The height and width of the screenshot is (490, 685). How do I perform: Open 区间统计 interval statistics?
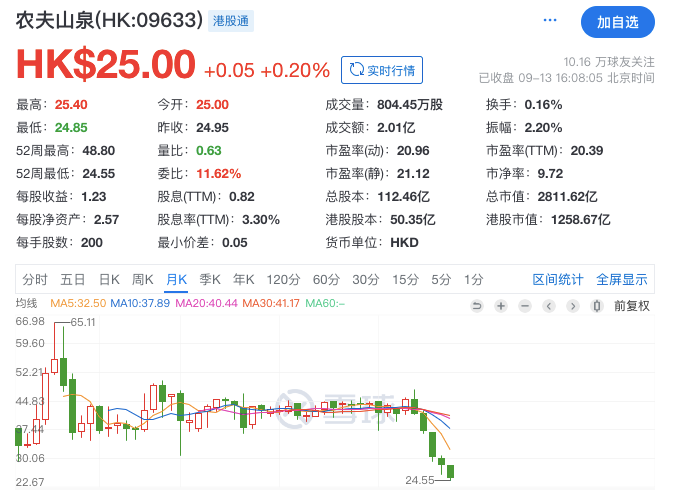pyautogui.click(x=558, y=279)
